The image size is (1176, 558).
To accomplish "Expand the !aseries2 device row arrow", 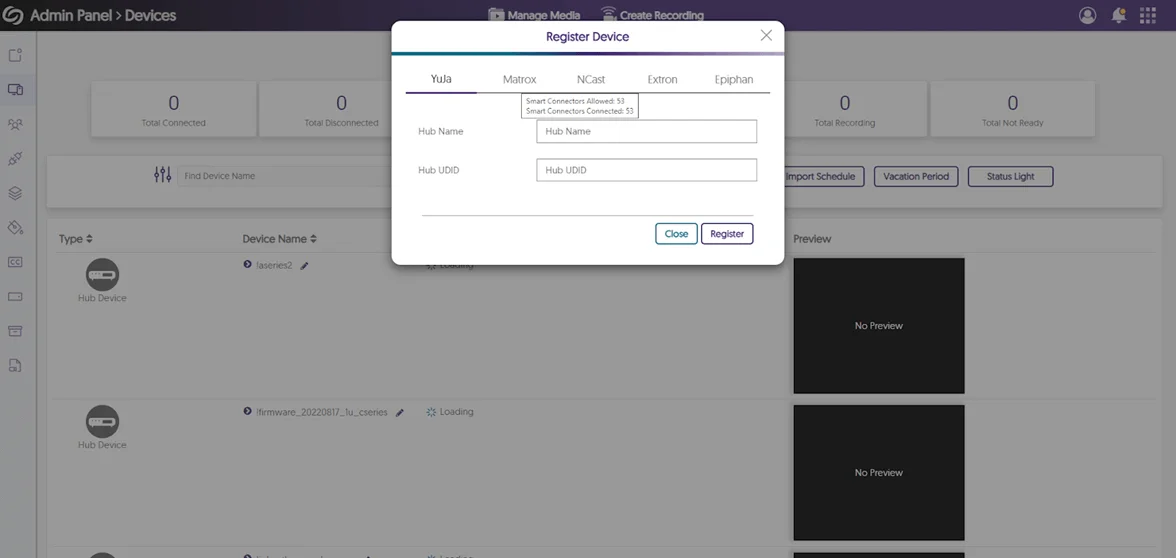I will [248, 265].
